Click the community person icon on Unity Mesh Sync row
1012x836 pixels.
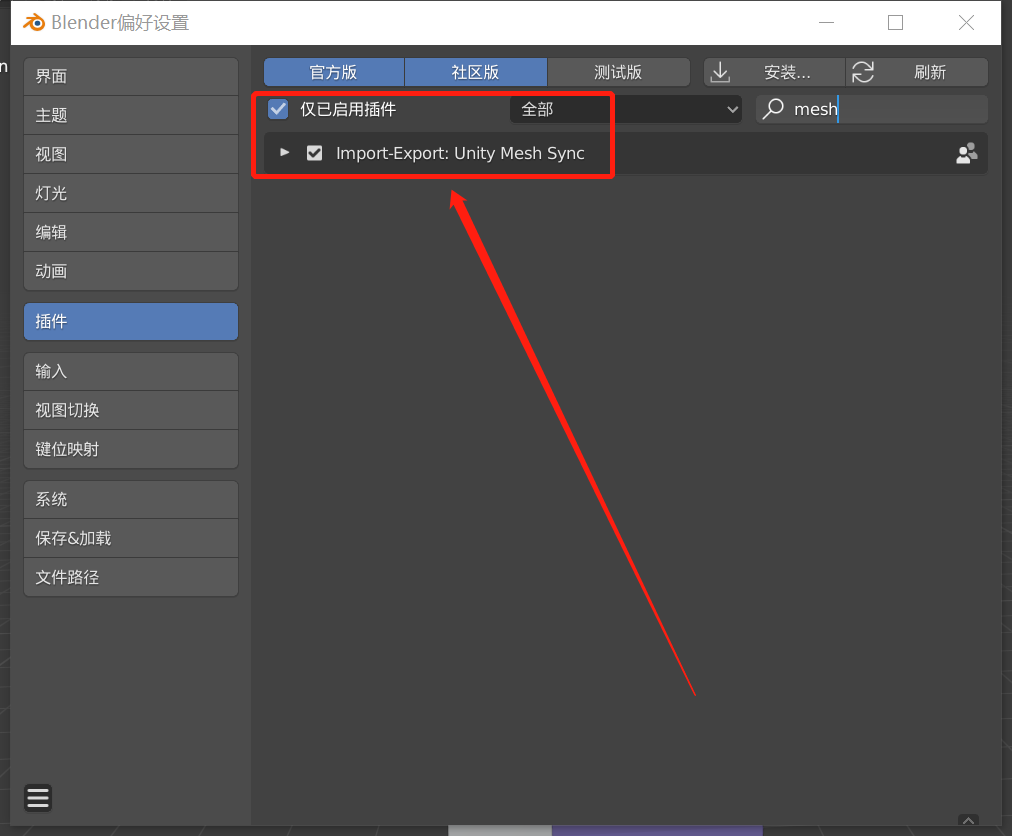[x=966, y=152]
